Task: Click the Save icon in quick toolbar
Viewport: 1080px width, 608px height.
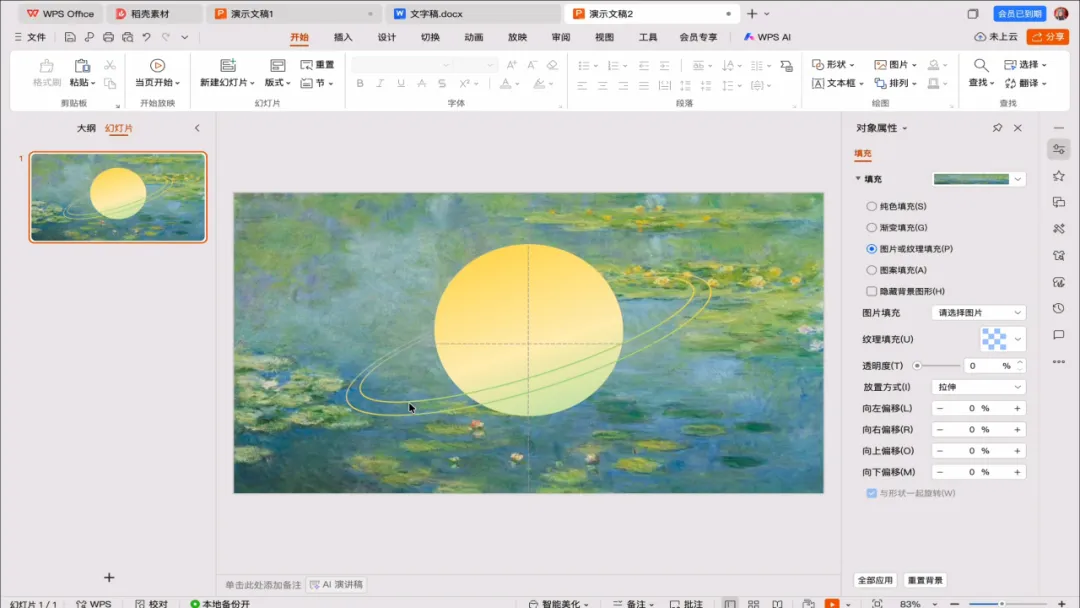Action: click(70, 37)
